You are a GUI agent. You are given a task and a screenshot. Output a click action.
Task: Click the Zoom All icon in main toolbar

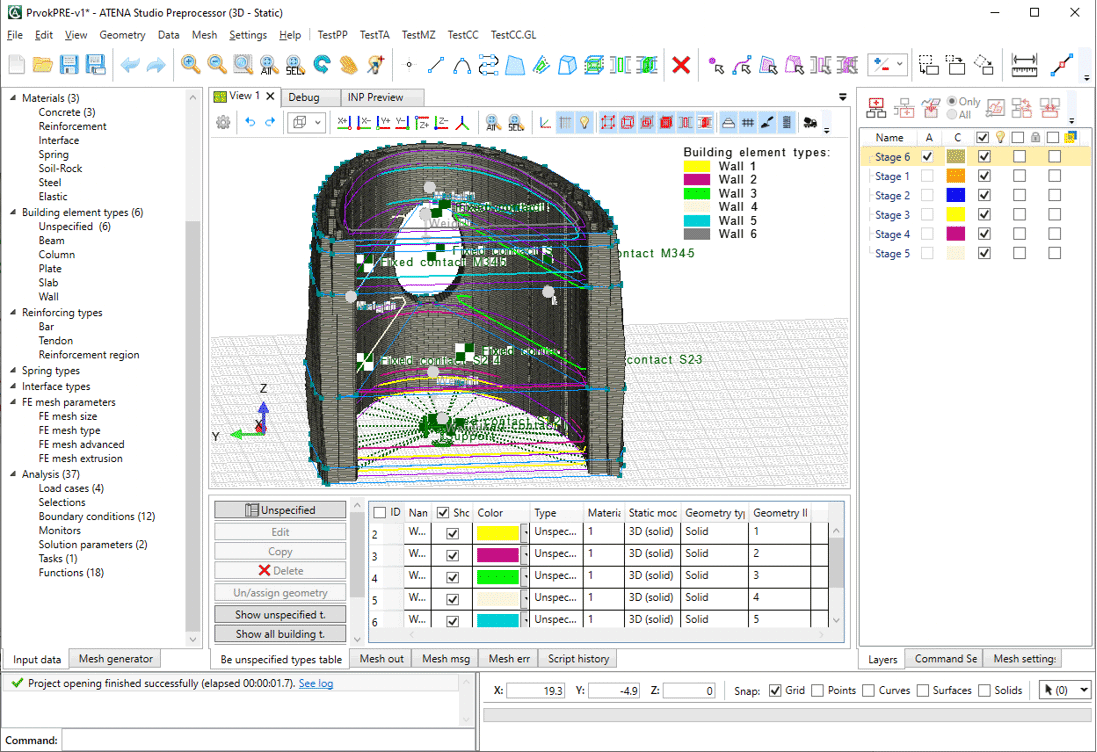(x=269, y=65)
